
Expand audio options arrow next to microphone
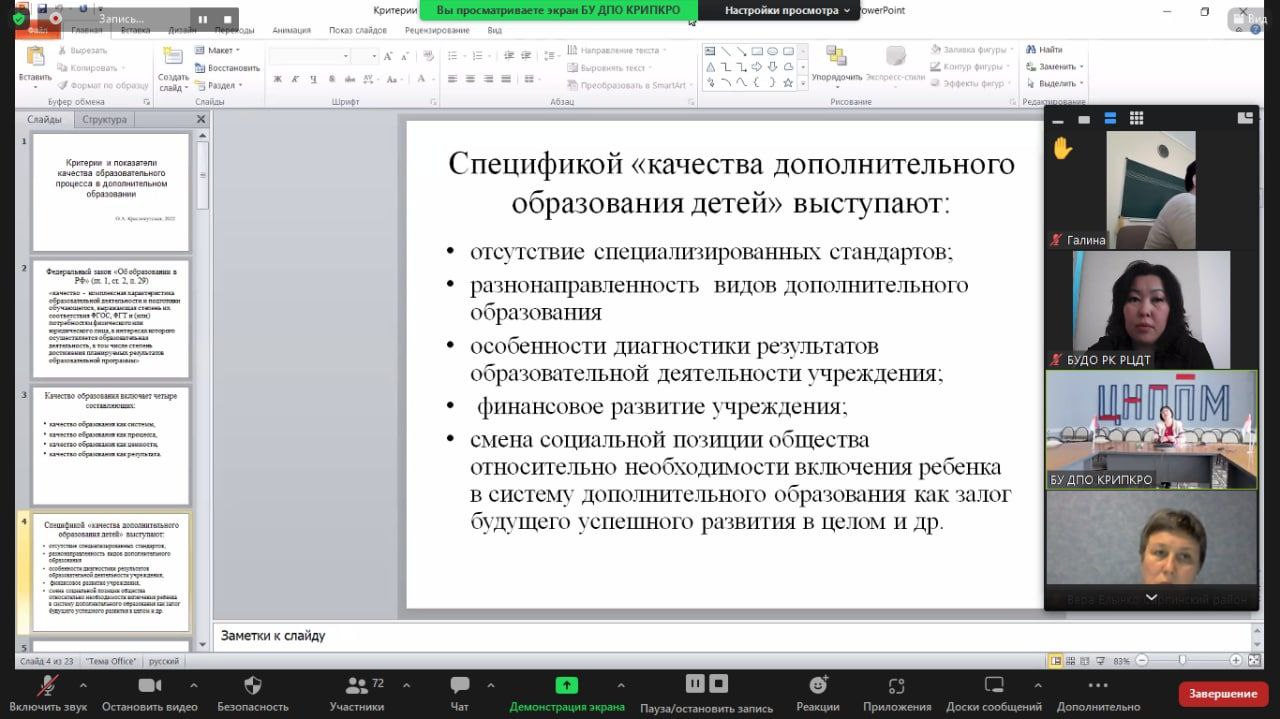coord(83,686)
